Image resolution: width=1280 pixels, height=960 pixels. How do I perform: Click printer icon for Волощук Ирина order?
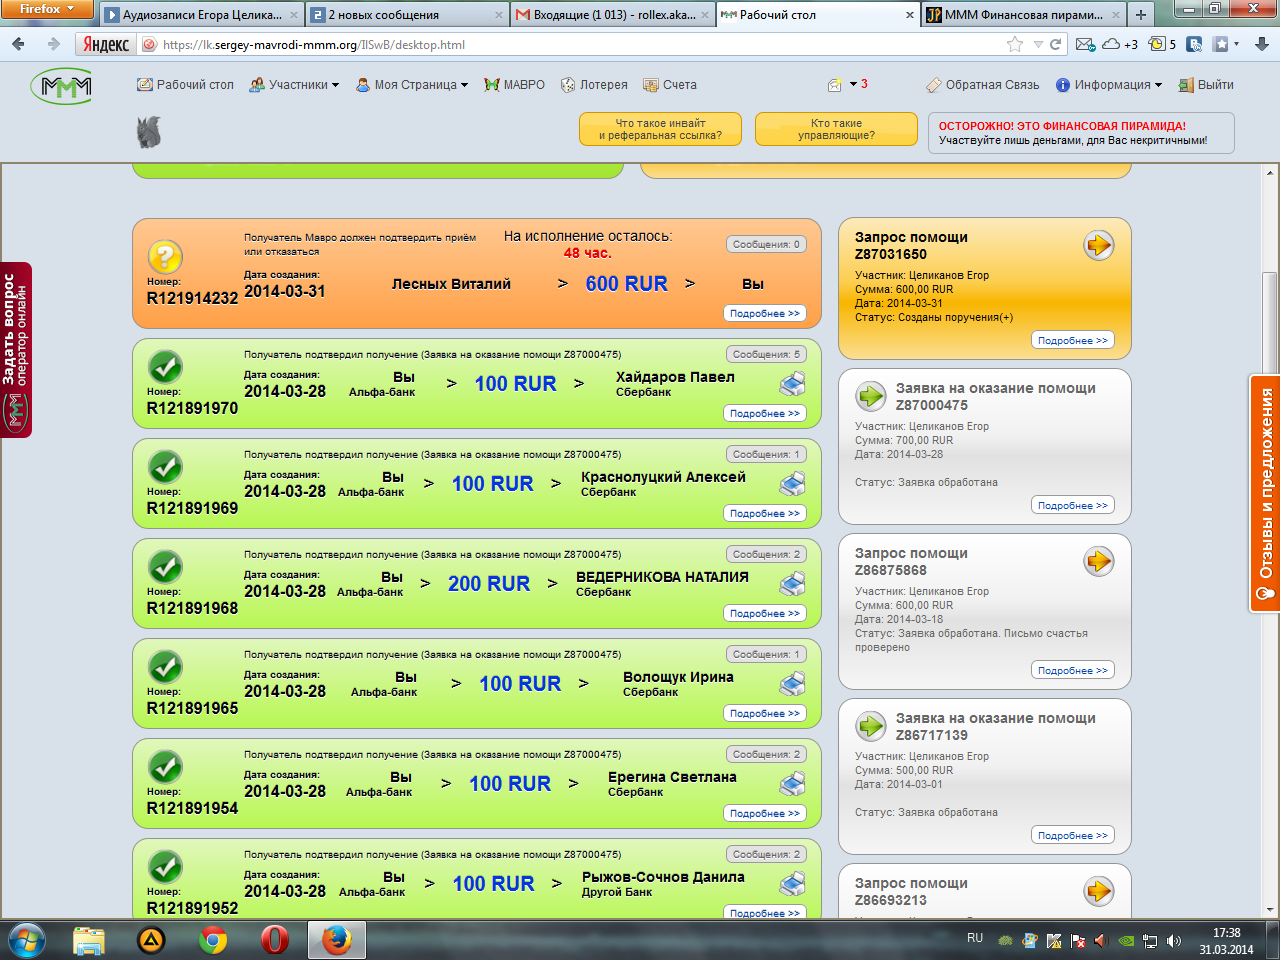793,684
